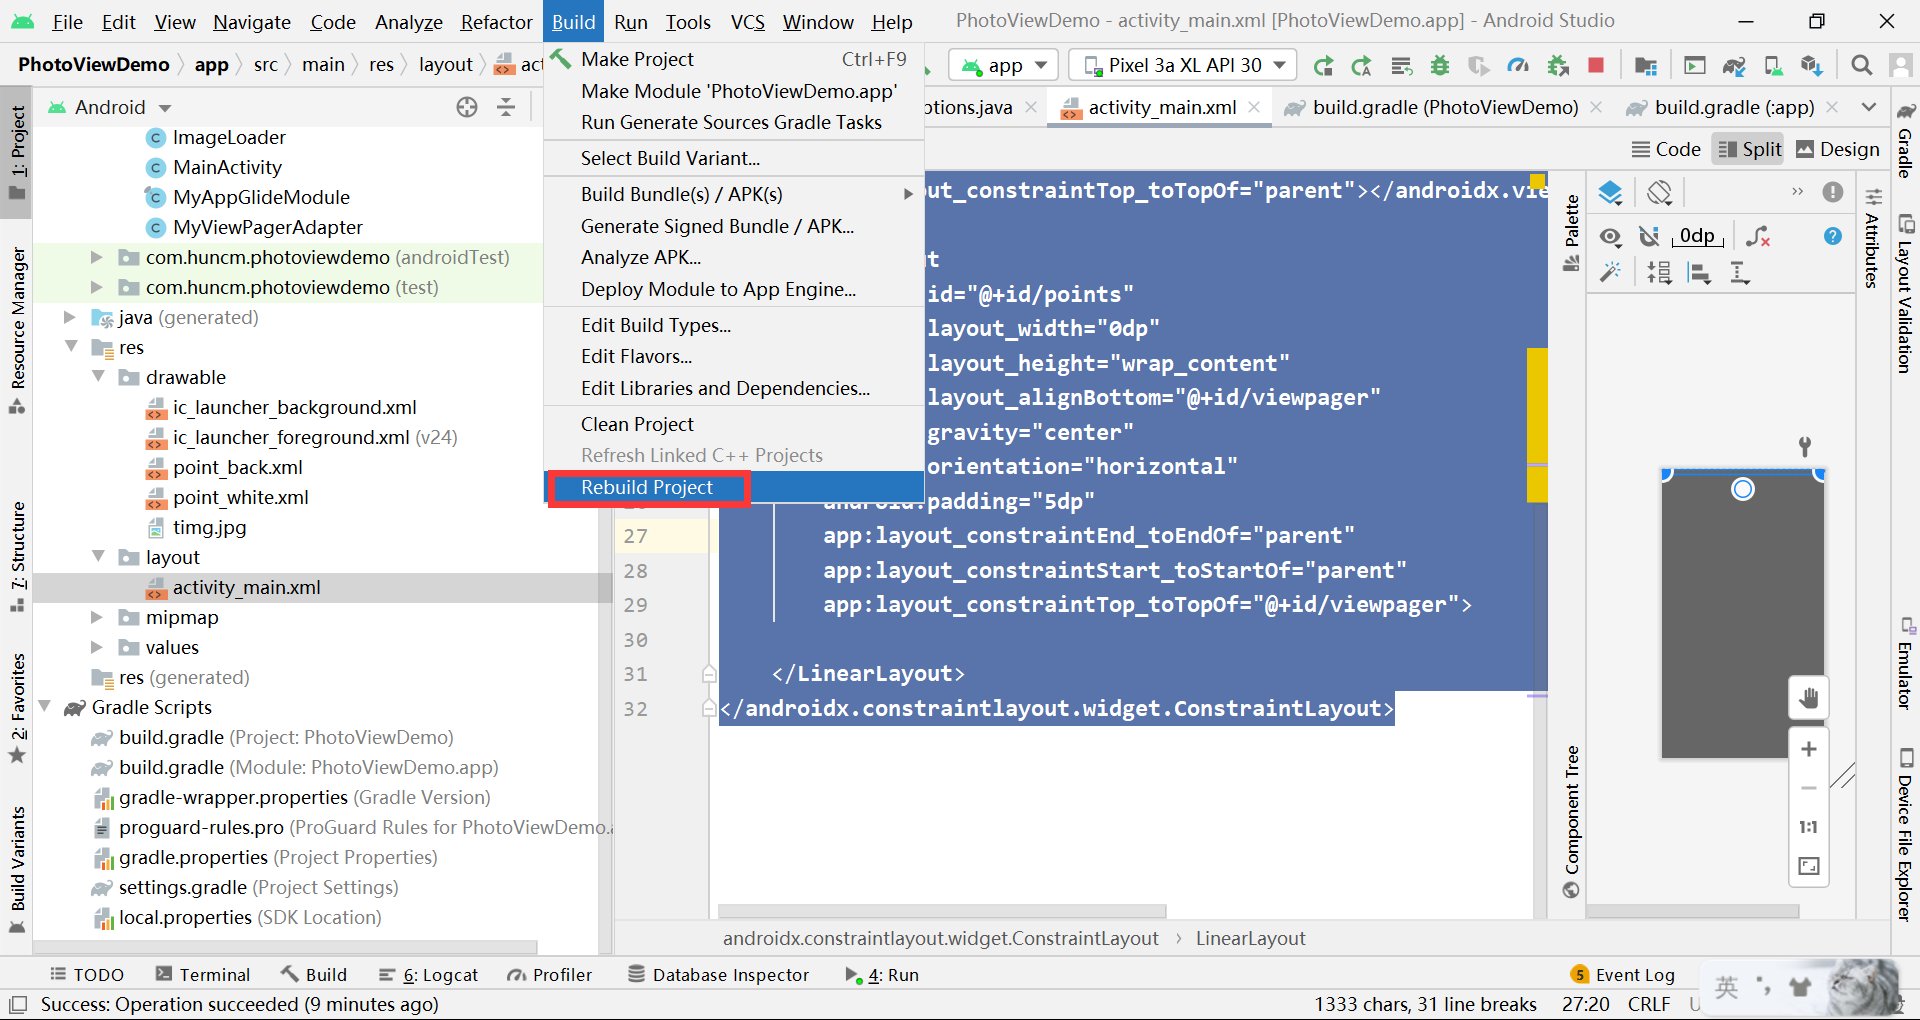Open the TODO tool window

pos(87,975)
